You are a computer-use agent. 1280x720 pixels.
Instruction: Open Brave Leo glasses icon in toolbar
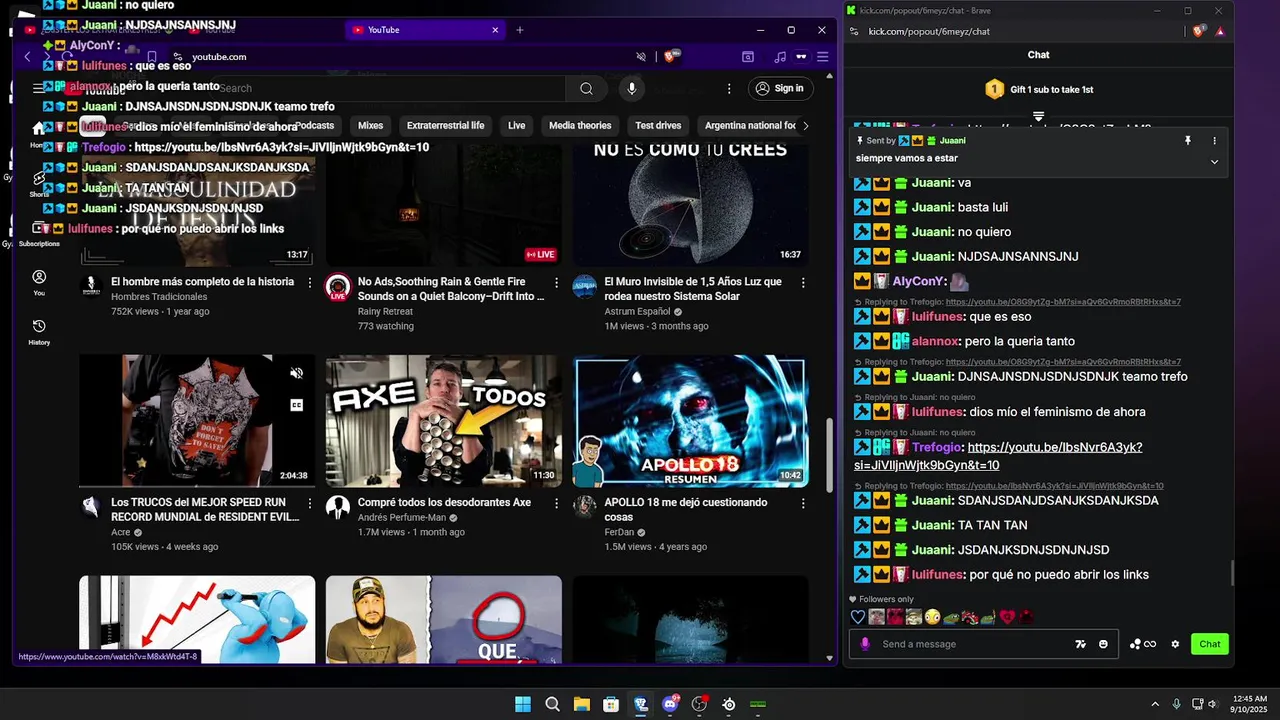click(x=801, y=57)
